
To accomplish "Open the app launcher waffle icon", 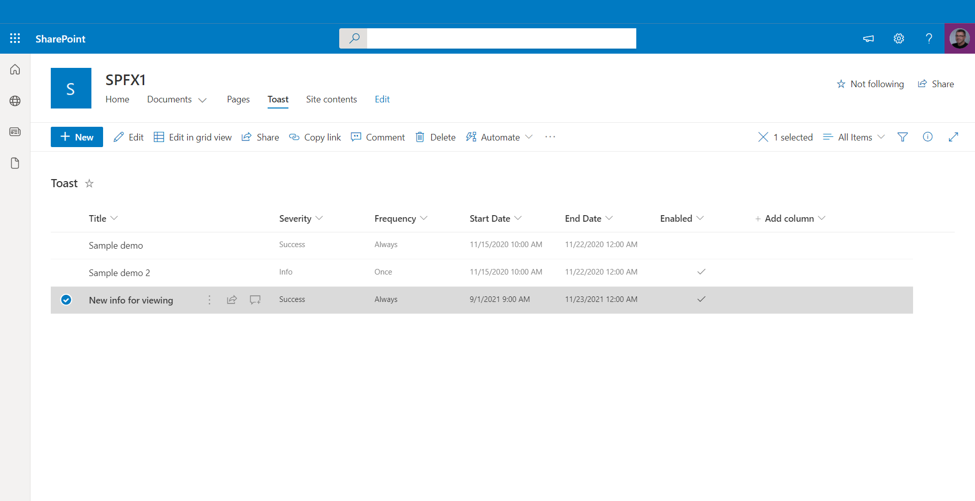I will pos(15,39).
